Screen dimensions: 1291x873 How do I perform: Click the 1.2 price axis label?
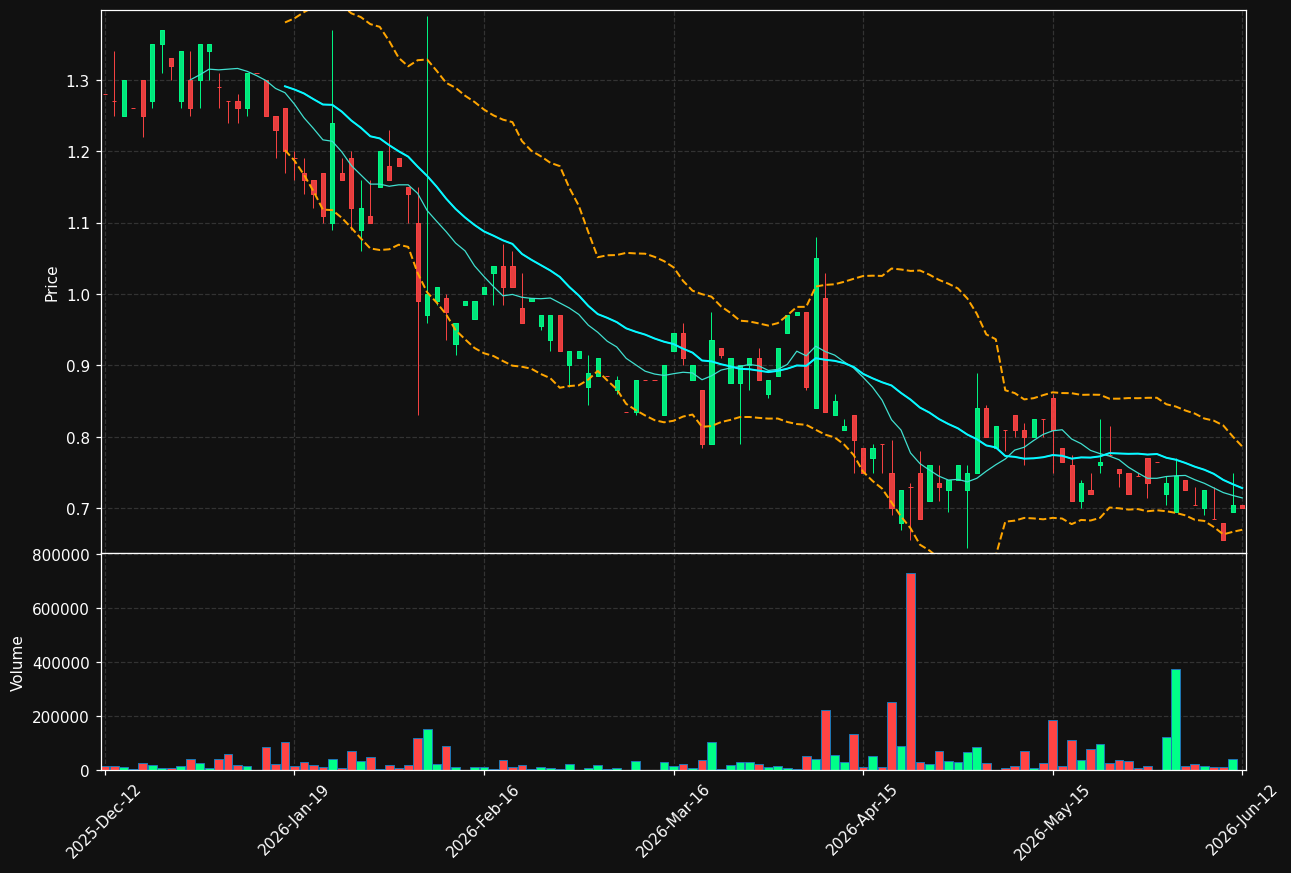pyautogui.click(x=80, y=152)
